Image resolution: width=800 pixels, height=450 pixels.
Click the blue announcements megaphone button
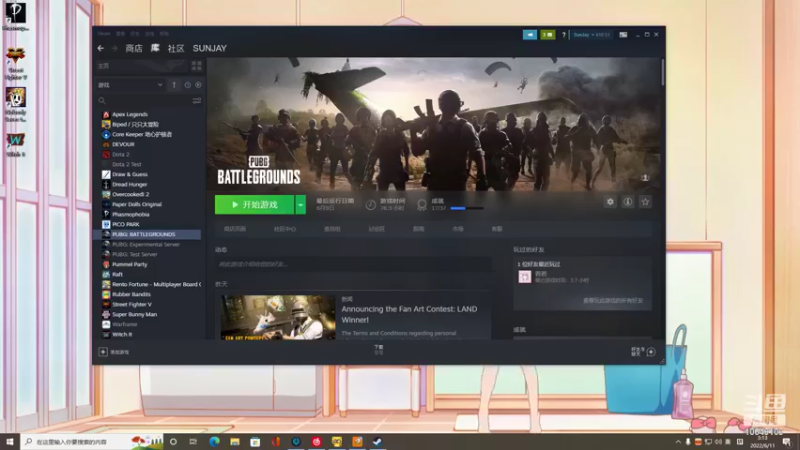tap(530, 35)
